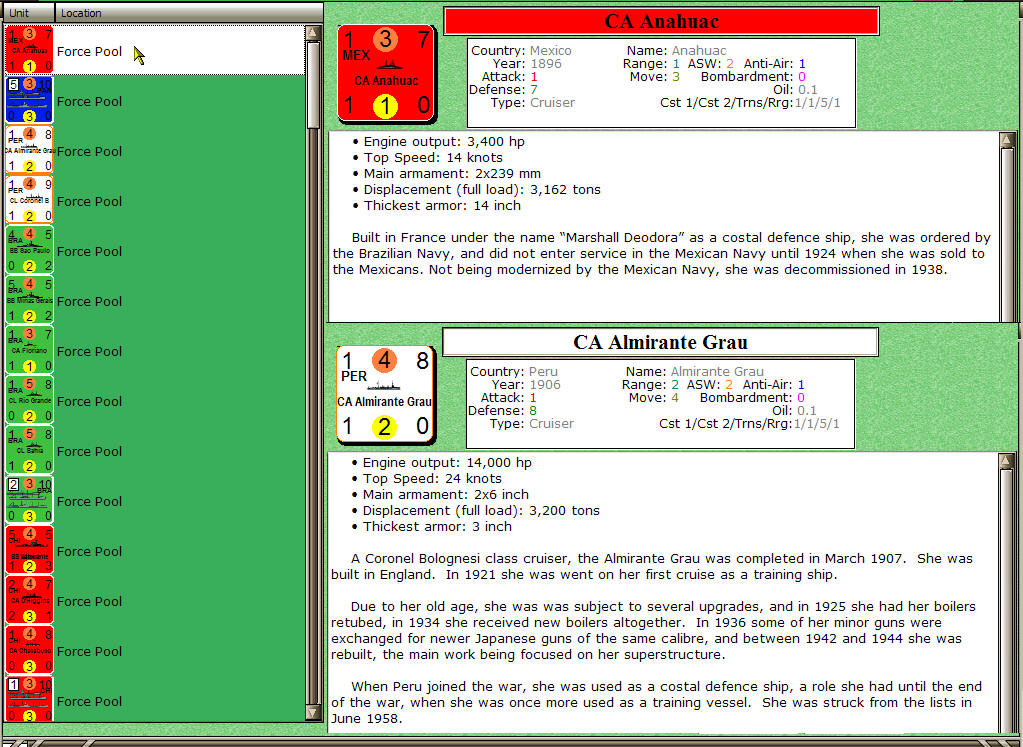Click Force Pool in the PAN convoy row
Viewport: 1023px width, 747px height.
coord(89,101)
